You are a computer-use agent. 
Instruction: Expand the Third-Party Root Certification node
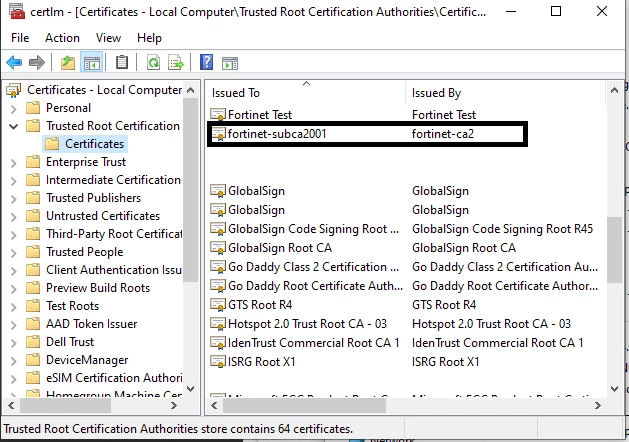(14, 235)
